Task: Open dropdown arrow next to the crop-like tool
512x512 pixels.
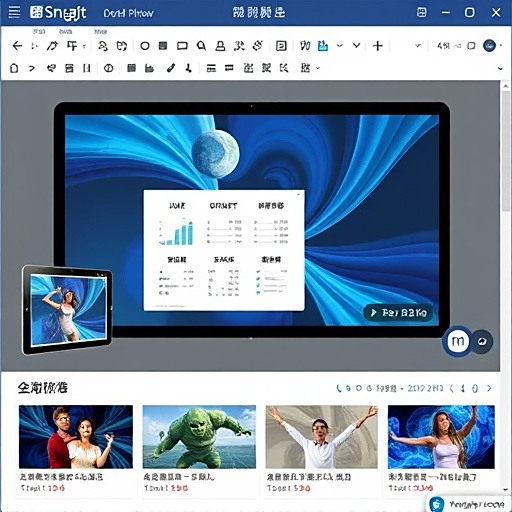Action: click(84, 46)
